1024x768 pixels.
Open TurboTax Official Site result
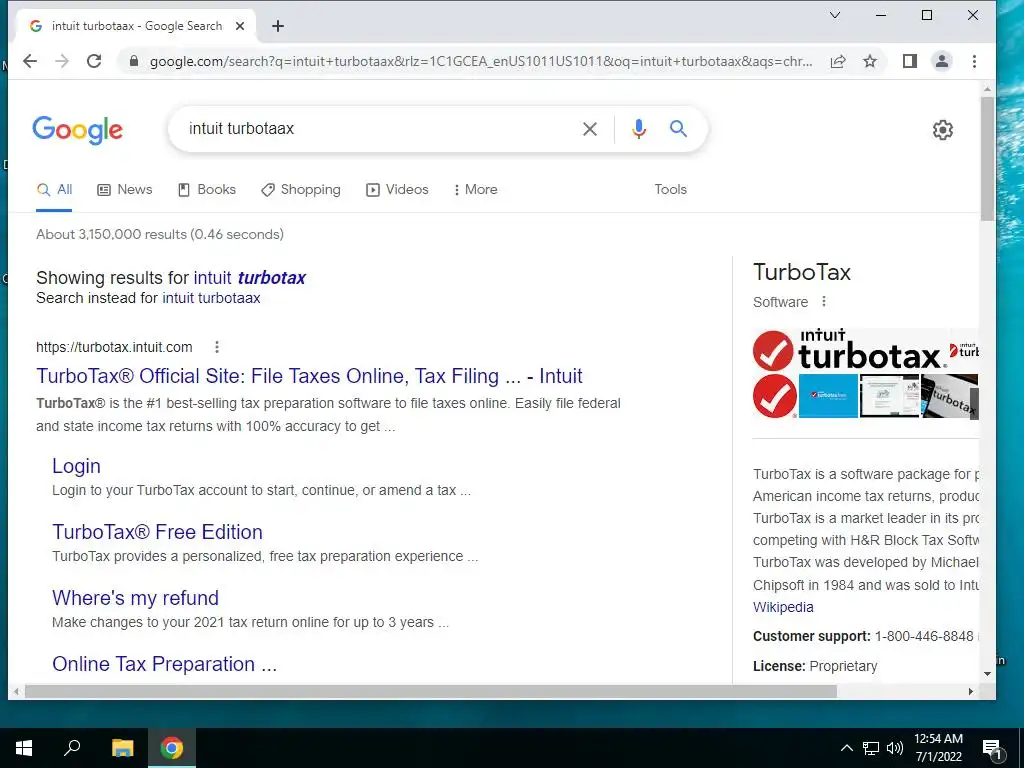click(310, 376)
